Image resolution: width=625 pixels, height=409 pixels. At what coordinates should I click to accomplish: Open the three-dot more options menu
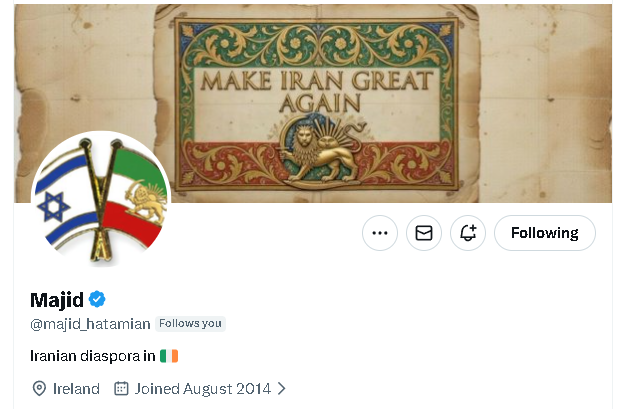379,233
